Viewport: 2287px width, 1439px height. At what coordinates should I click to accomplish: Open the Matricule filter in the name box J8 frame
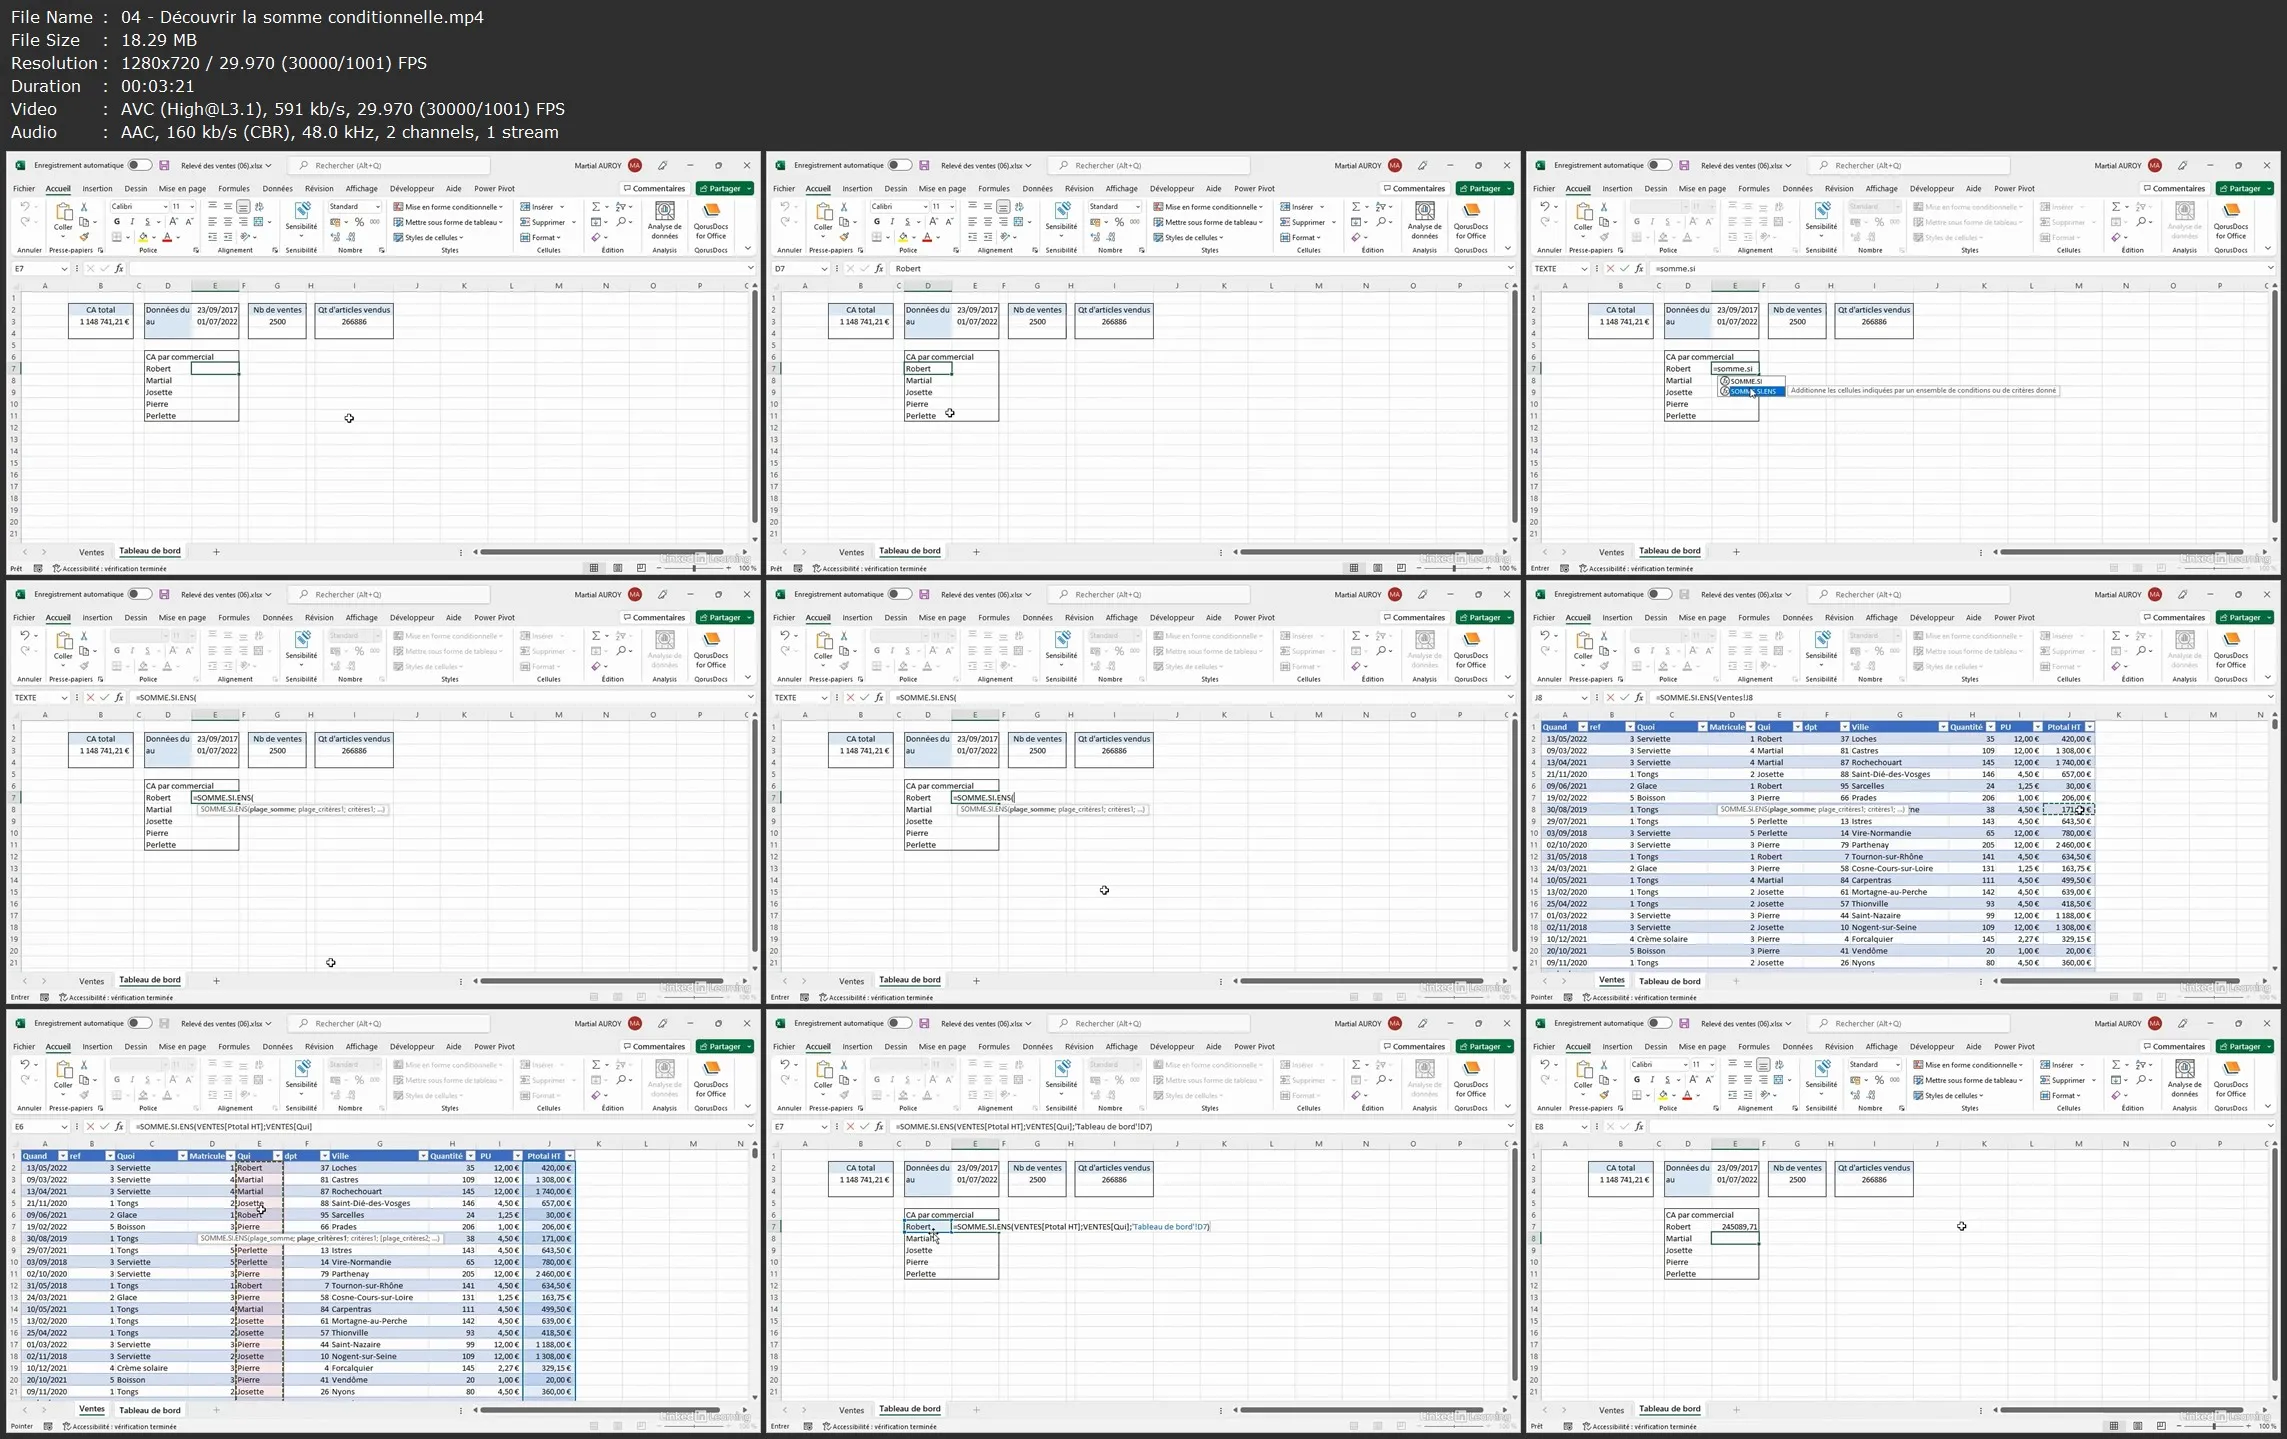[x=1750, y=727]
